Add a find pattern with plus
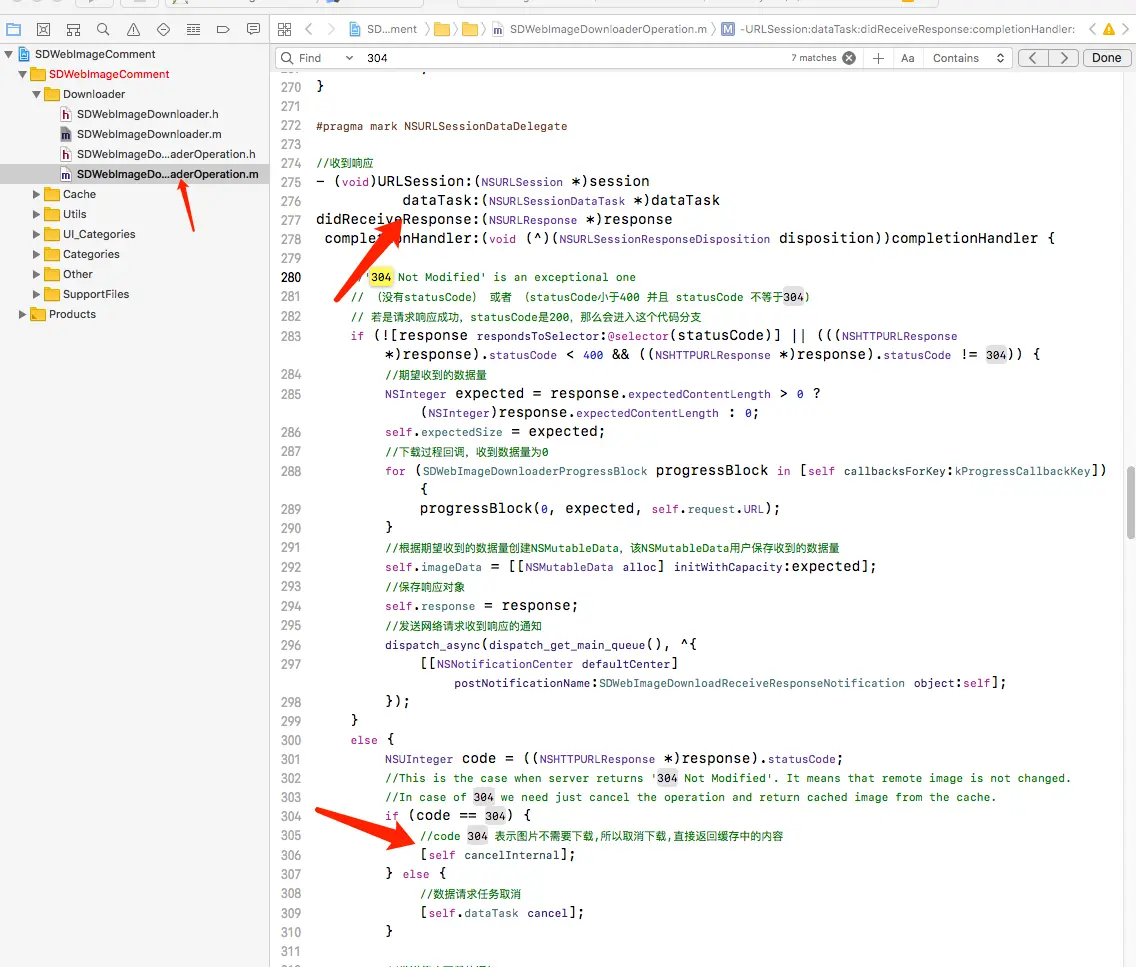The height and width of the screenshot is (967, 1136). pyautogui.click(x=878, y=58)
